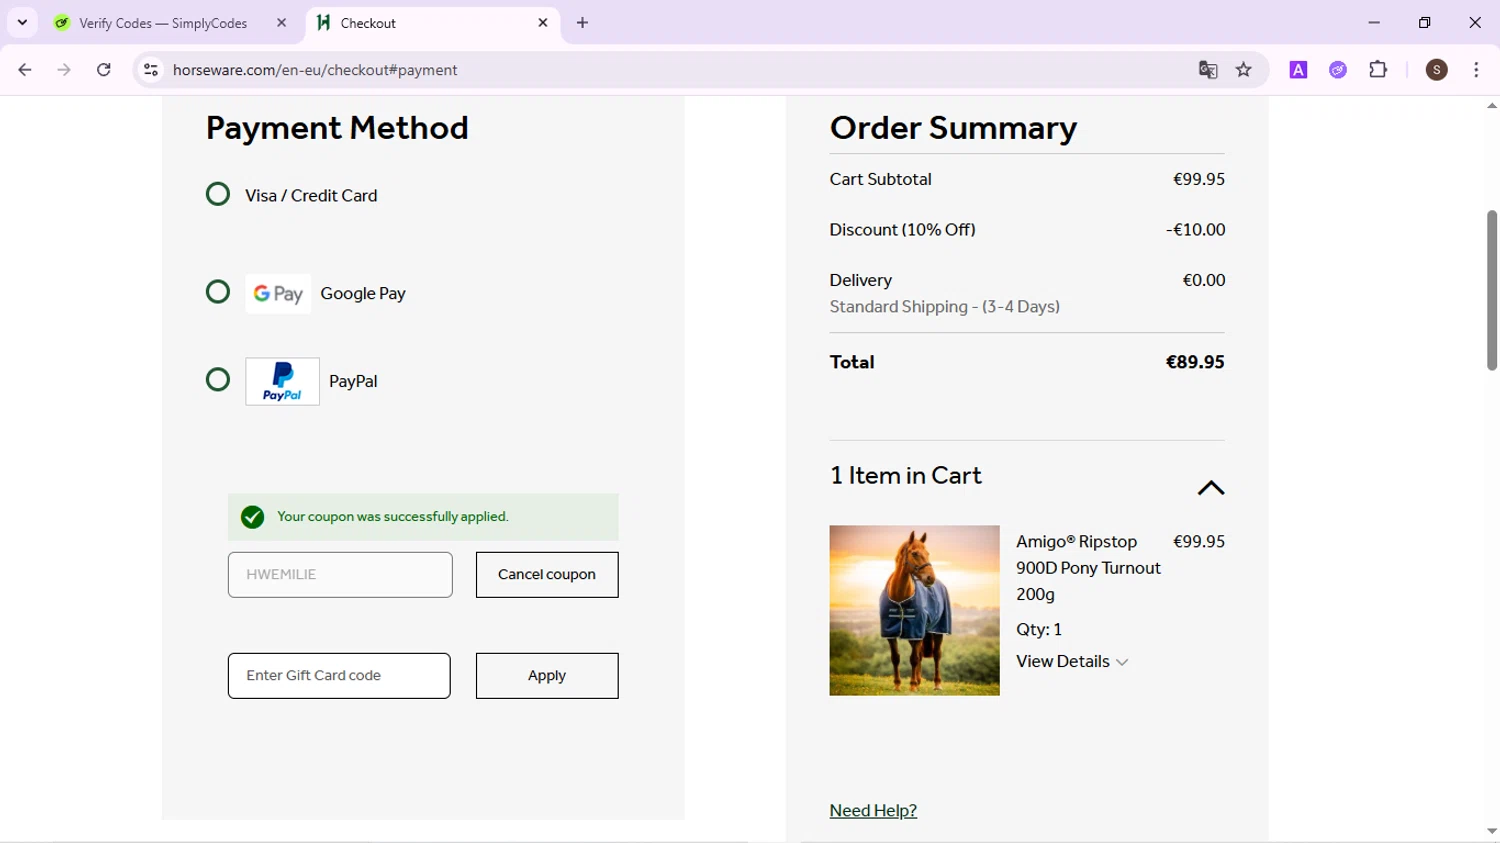Apply the gift card code
The image size is (1500, 843).
(x=547, y=676)
